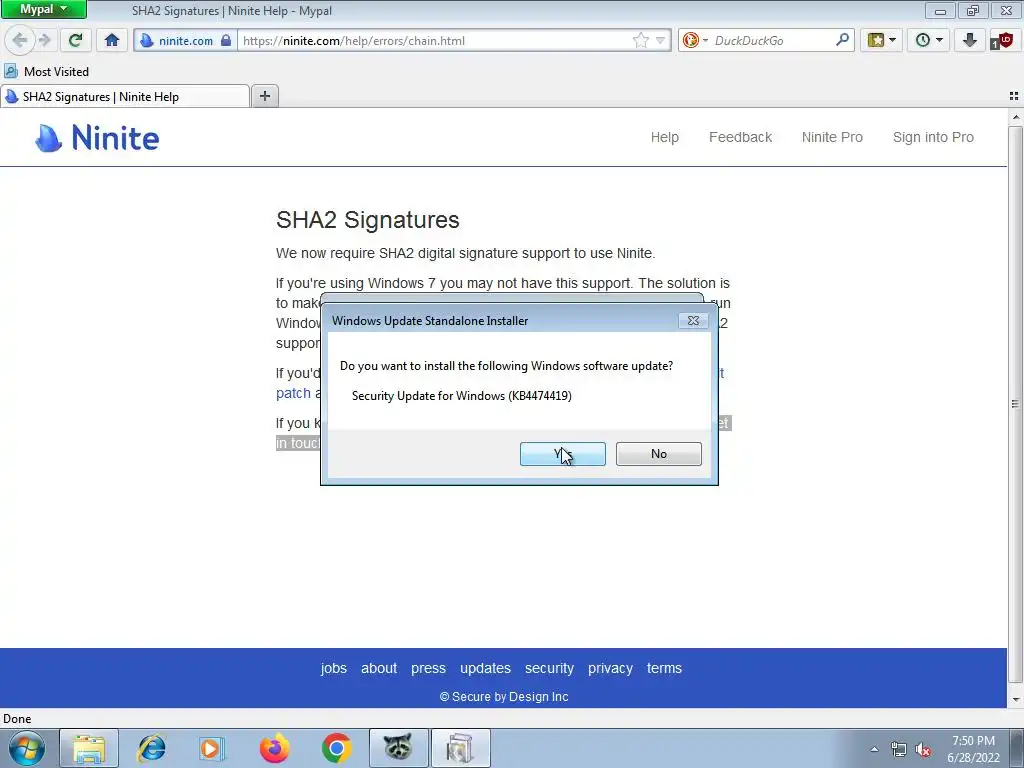Open the bookmarks menu button
Viewport: 1024px width, 768px height.
(x=881, y=40)
